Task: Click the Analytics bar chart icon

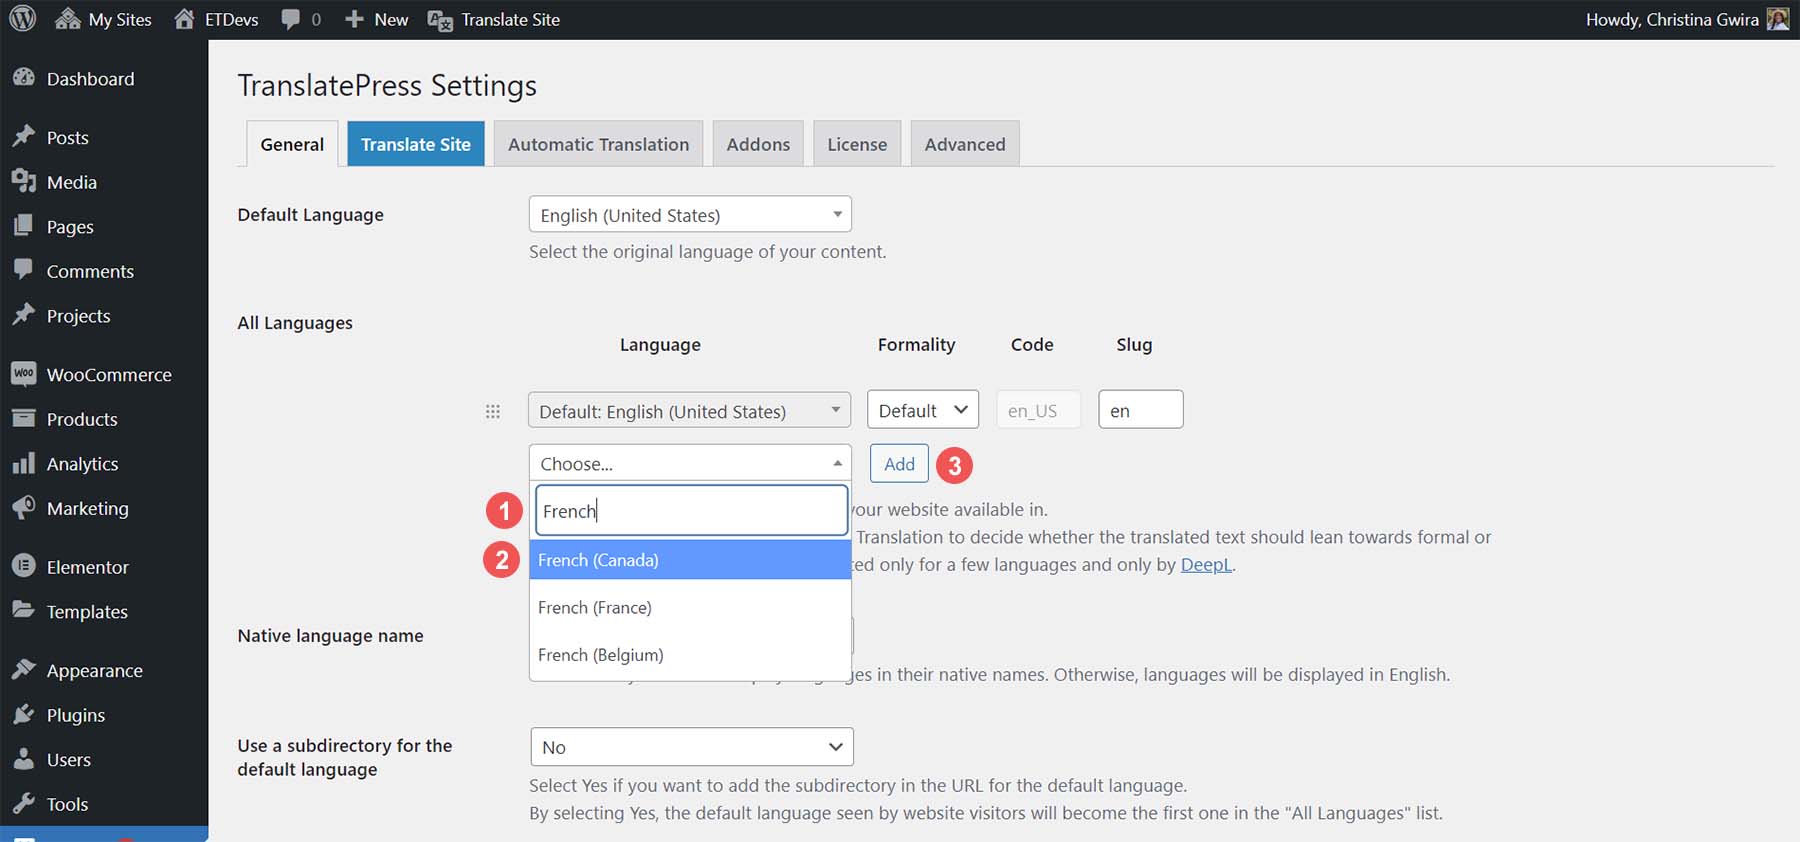Action: [x=24, y=463]
